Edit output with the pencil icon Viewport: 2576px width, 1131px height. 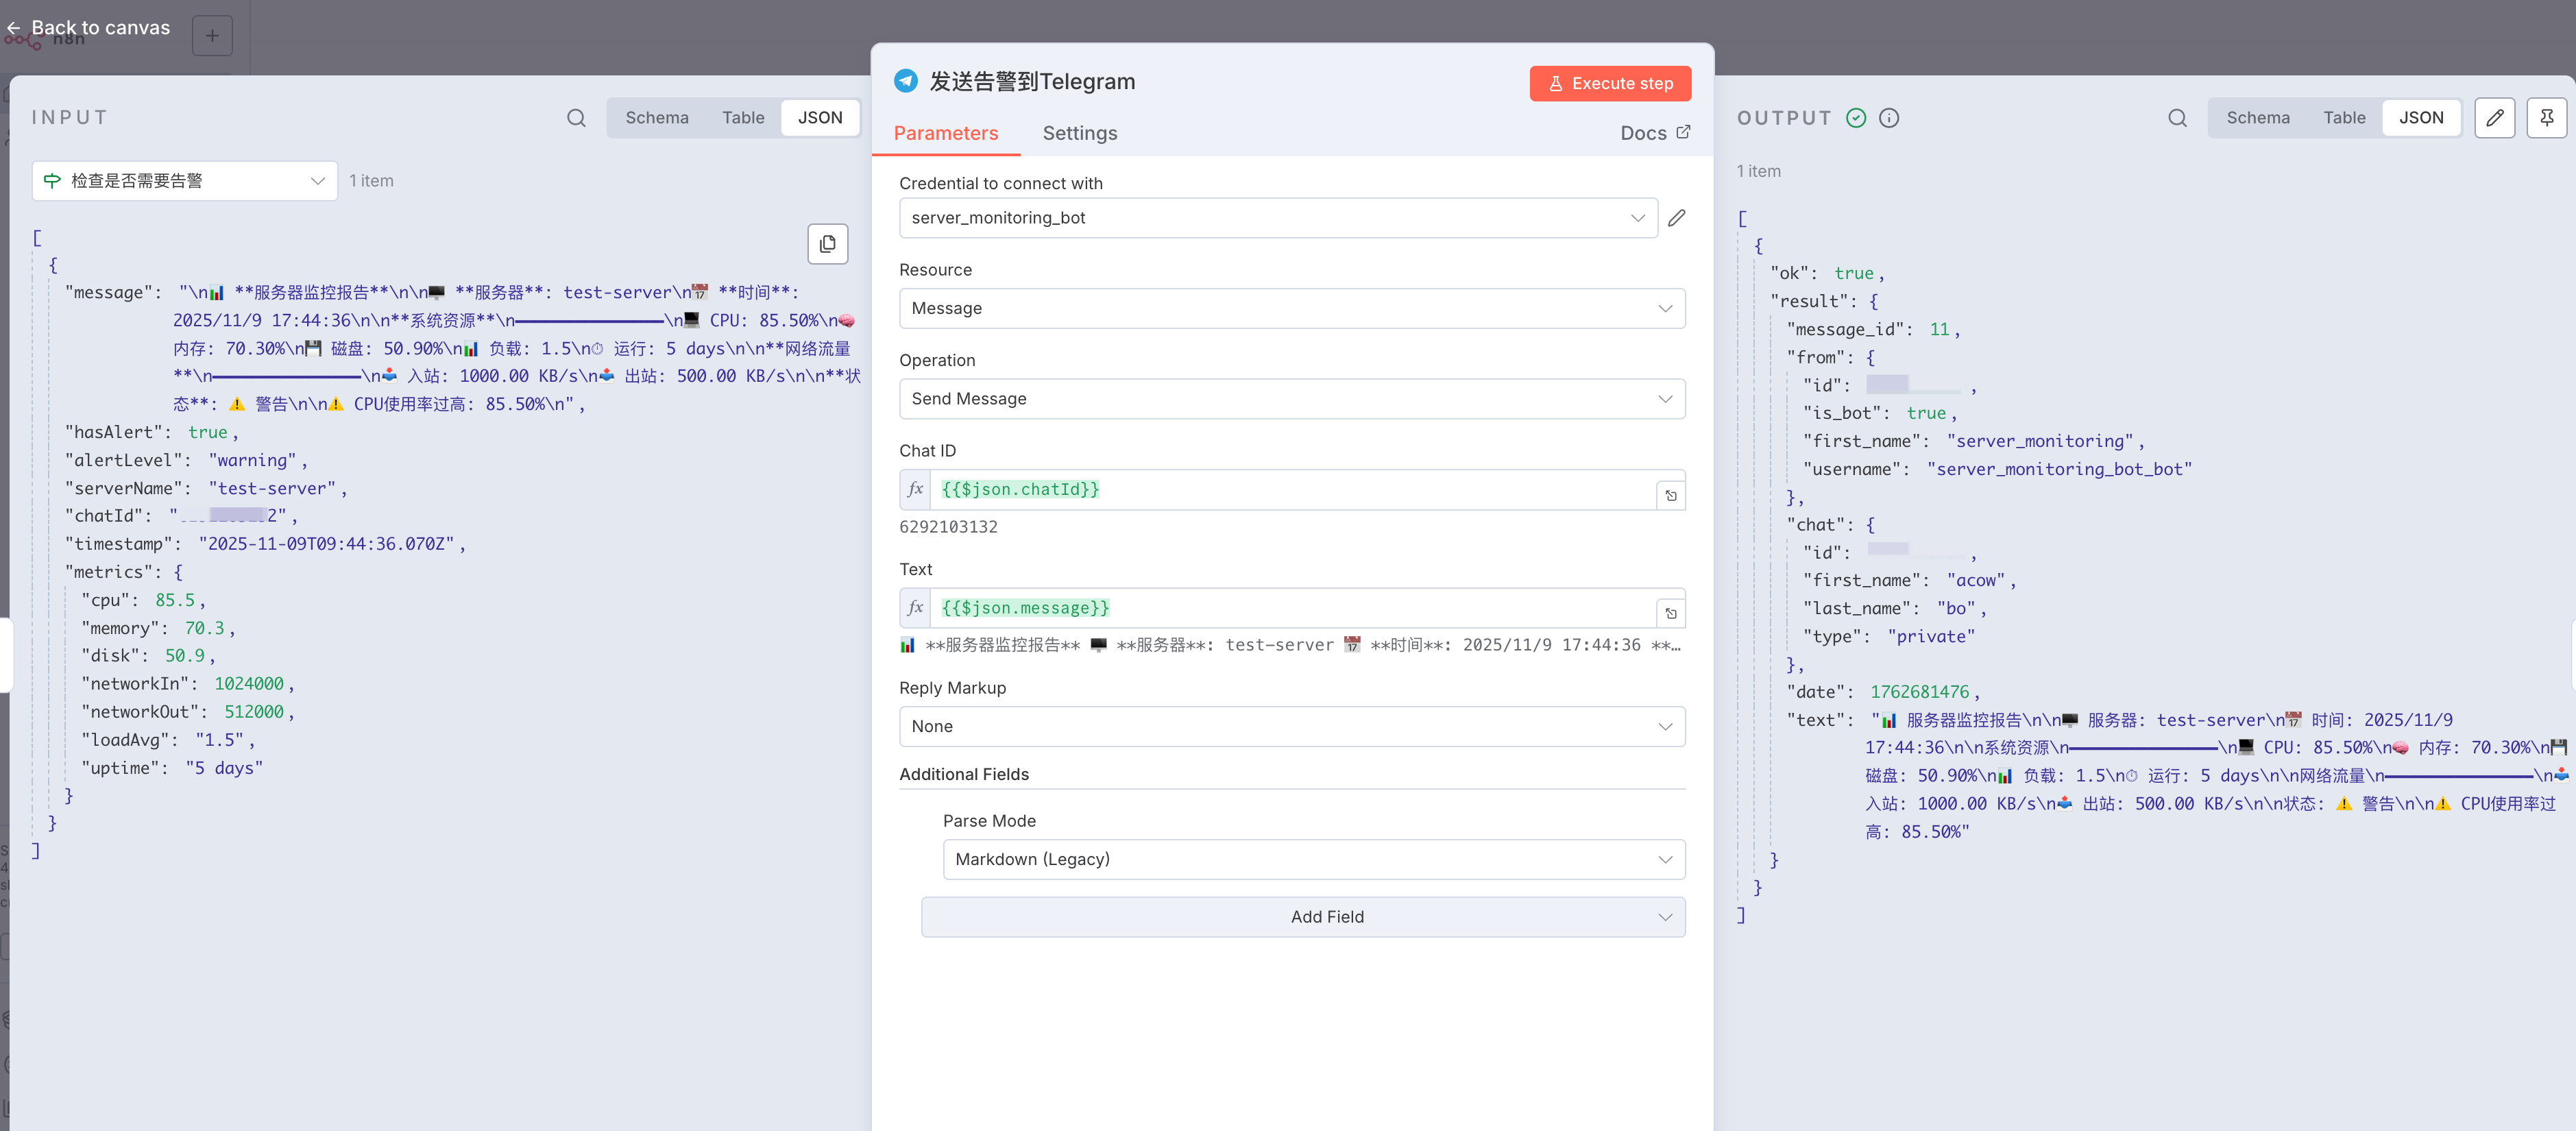tap(2494, 118)
